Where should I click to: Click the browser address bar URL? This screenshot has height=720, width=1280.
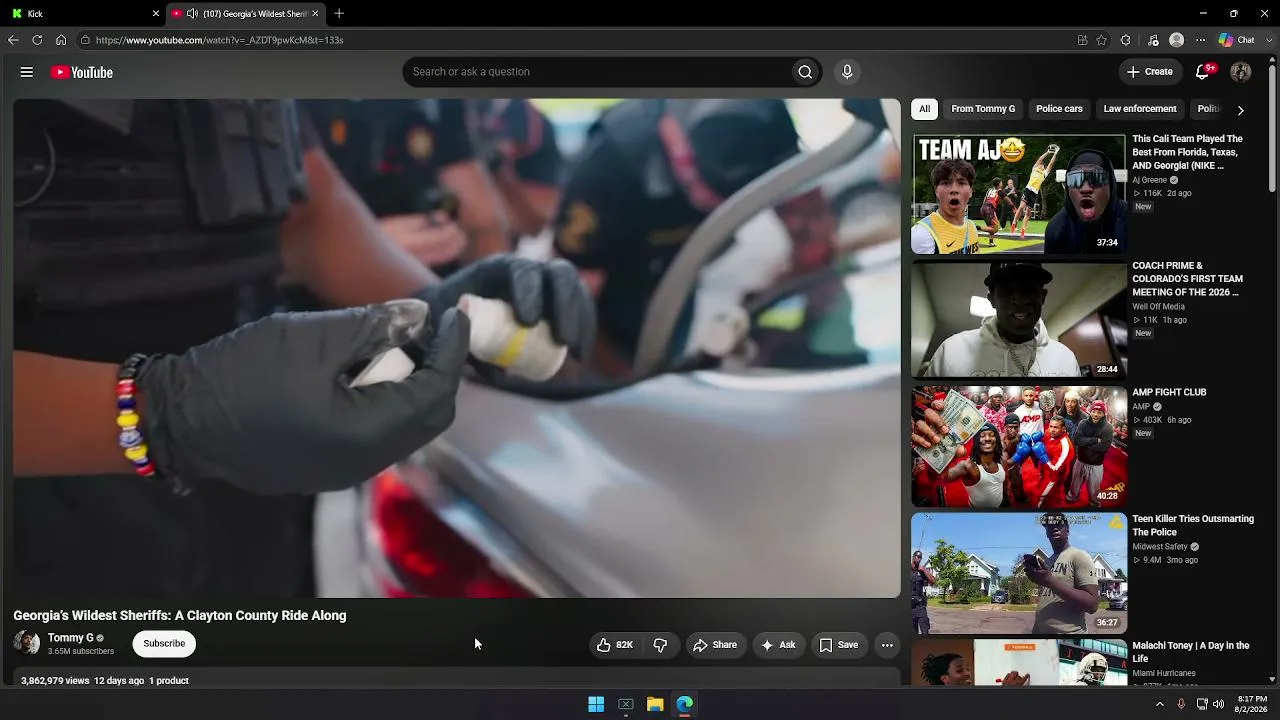(220, 40)
